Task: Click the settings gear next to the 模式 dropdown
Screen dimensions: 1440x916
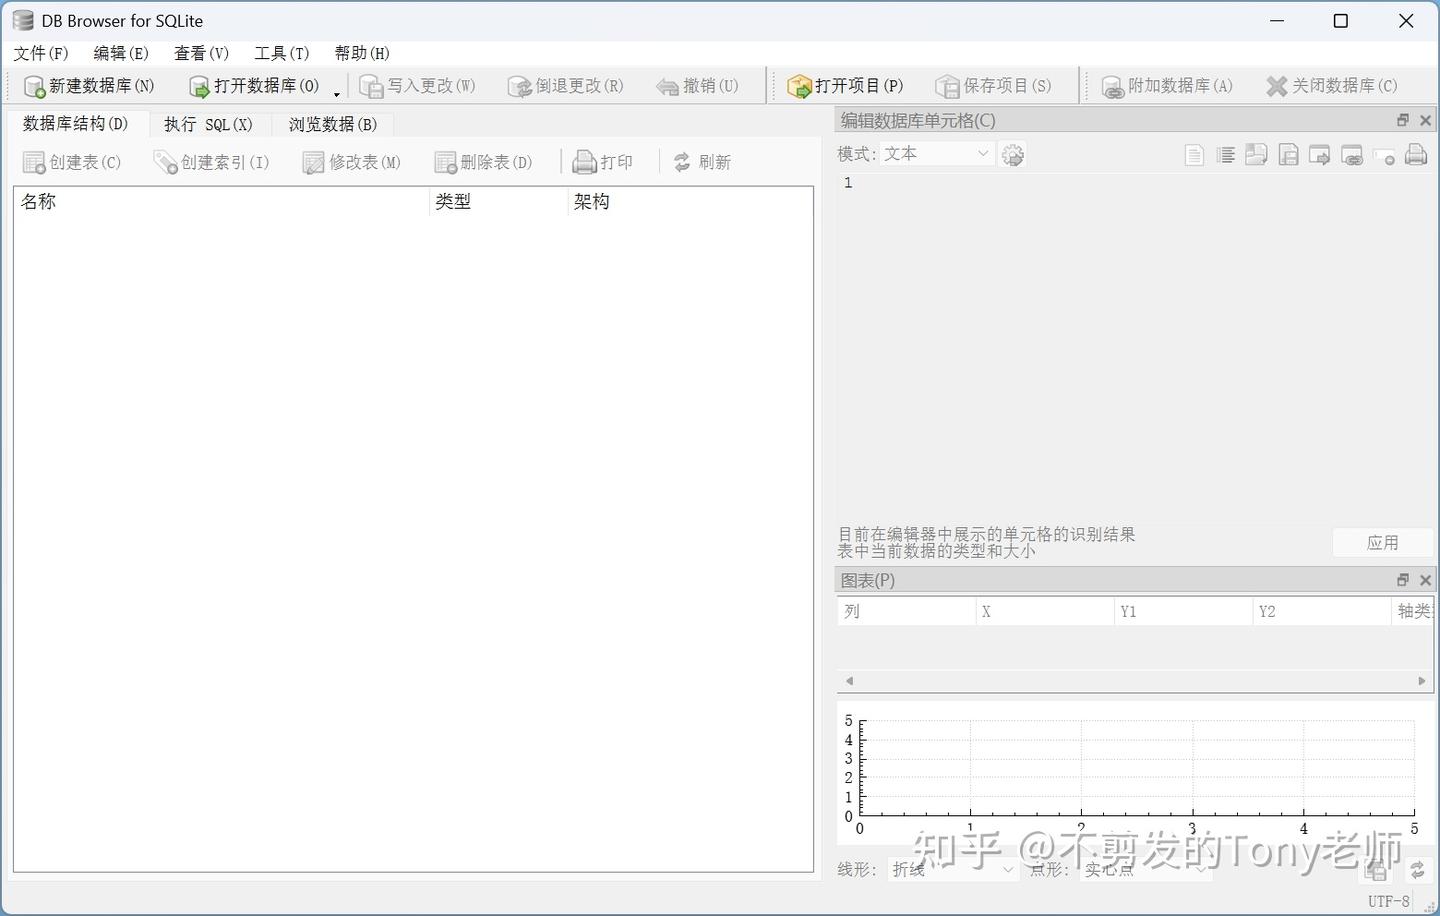Action: point(1012,154)
